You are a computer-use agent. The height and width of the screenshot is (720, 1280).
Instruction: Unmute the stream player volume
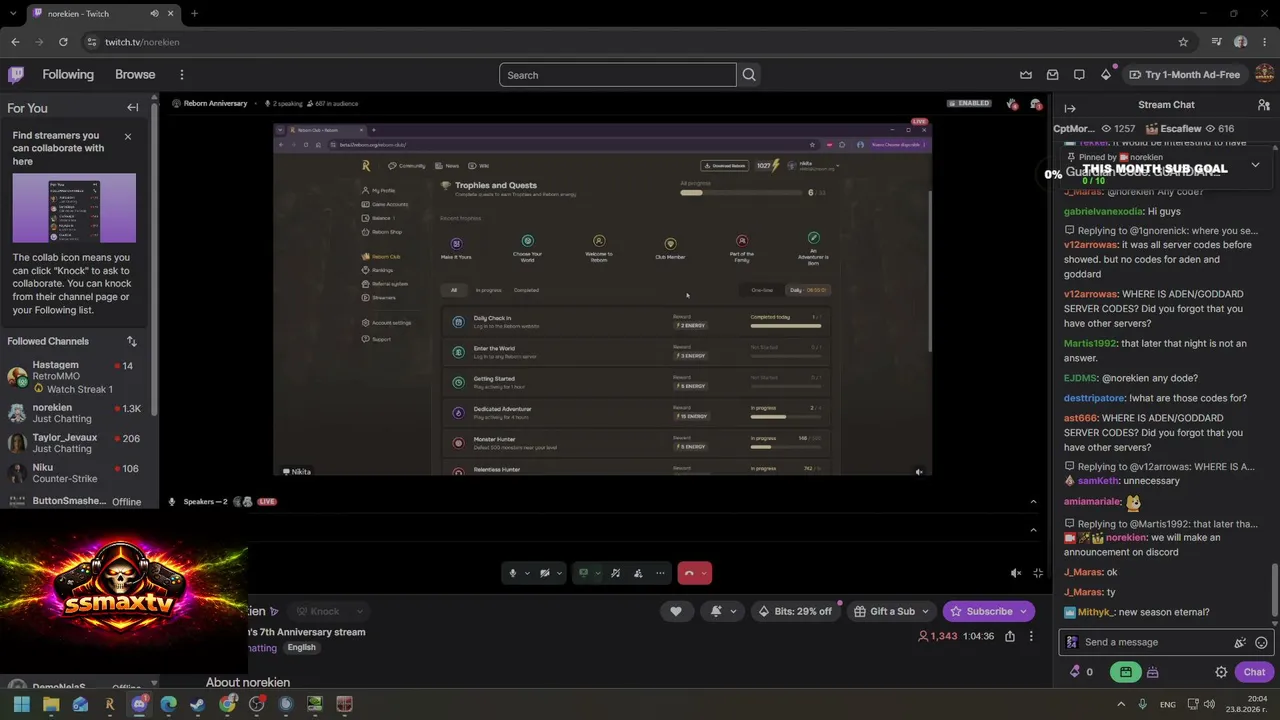1016,573
